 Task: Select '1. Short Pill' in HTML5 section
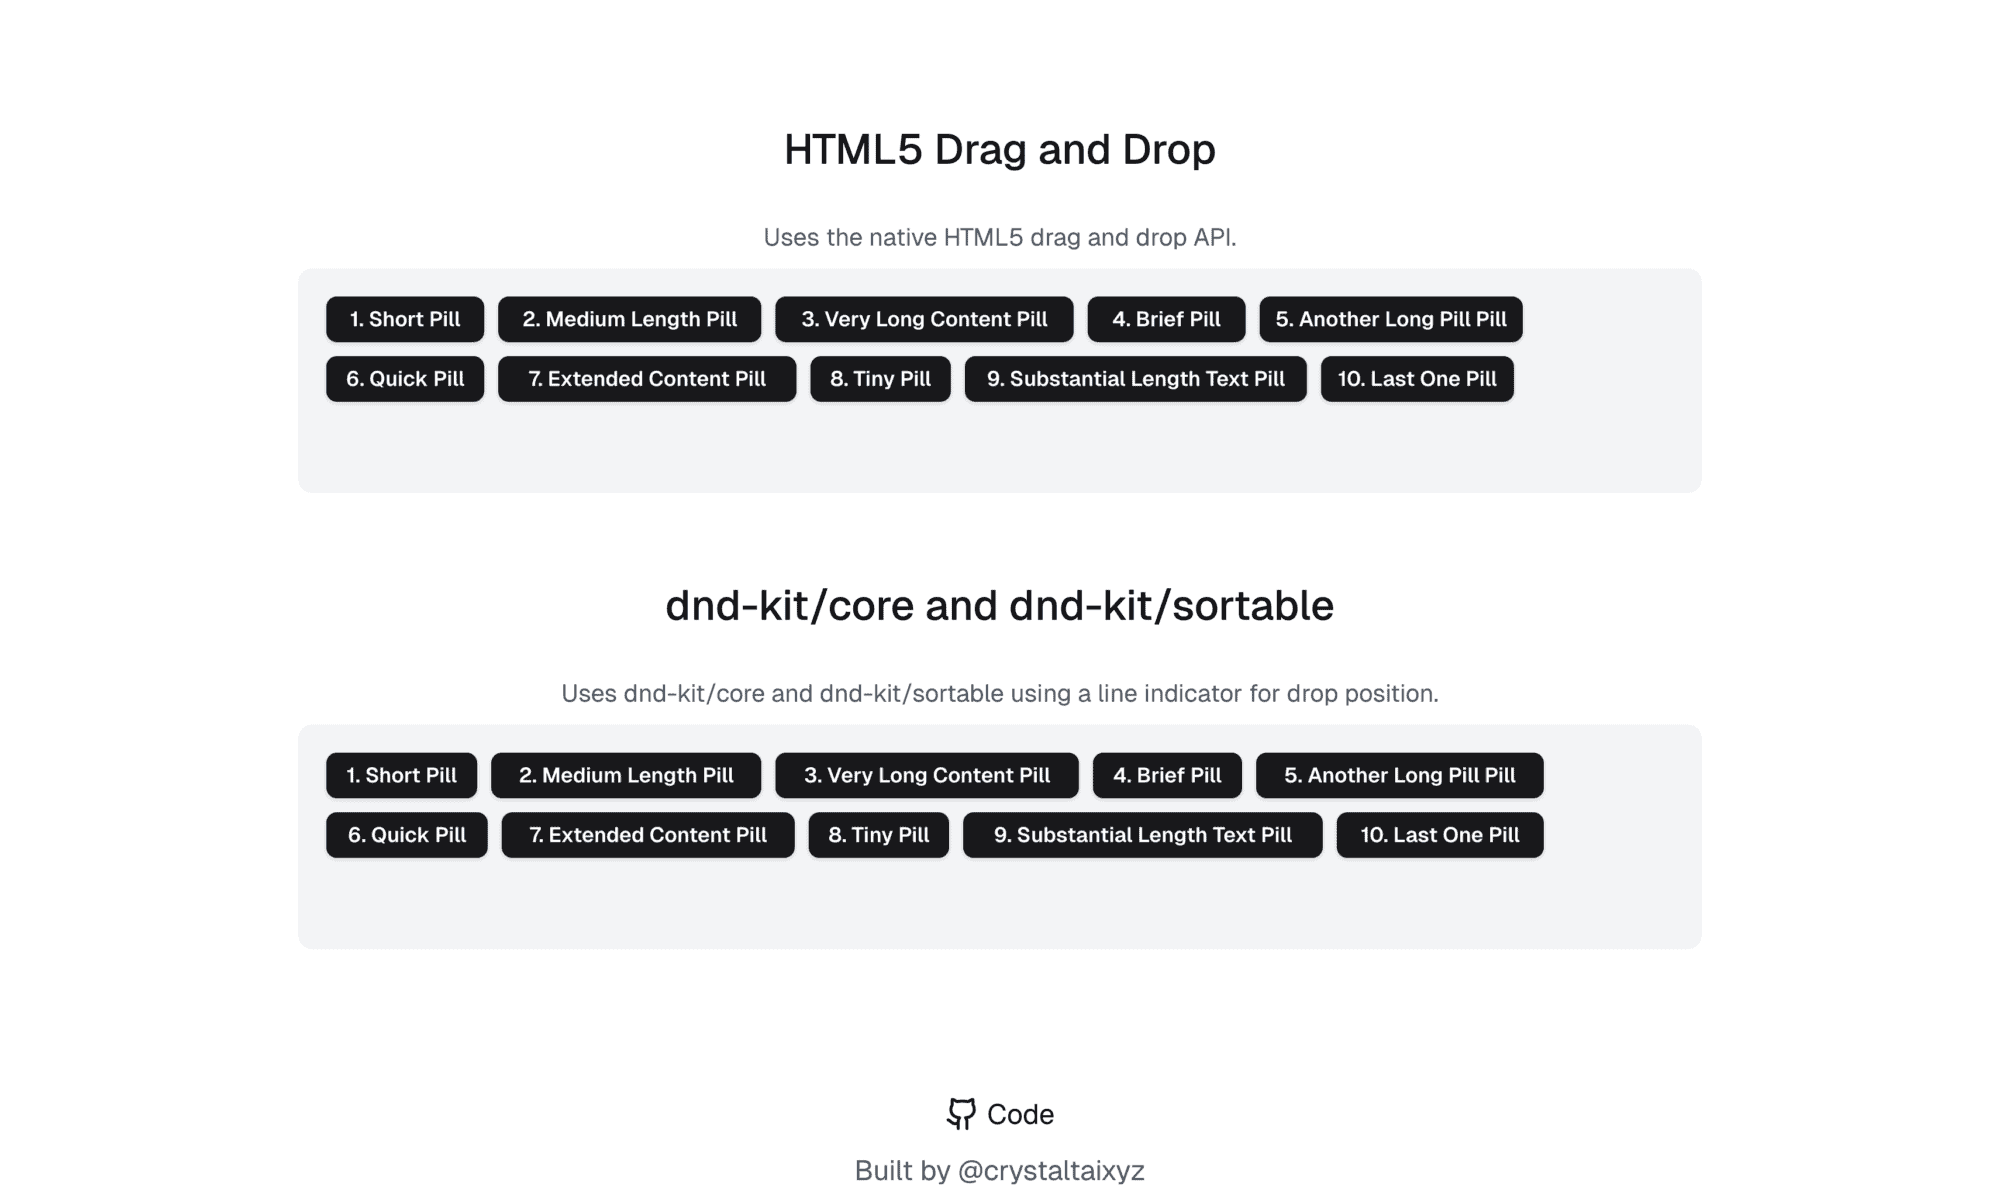click(x=405, y=319)
